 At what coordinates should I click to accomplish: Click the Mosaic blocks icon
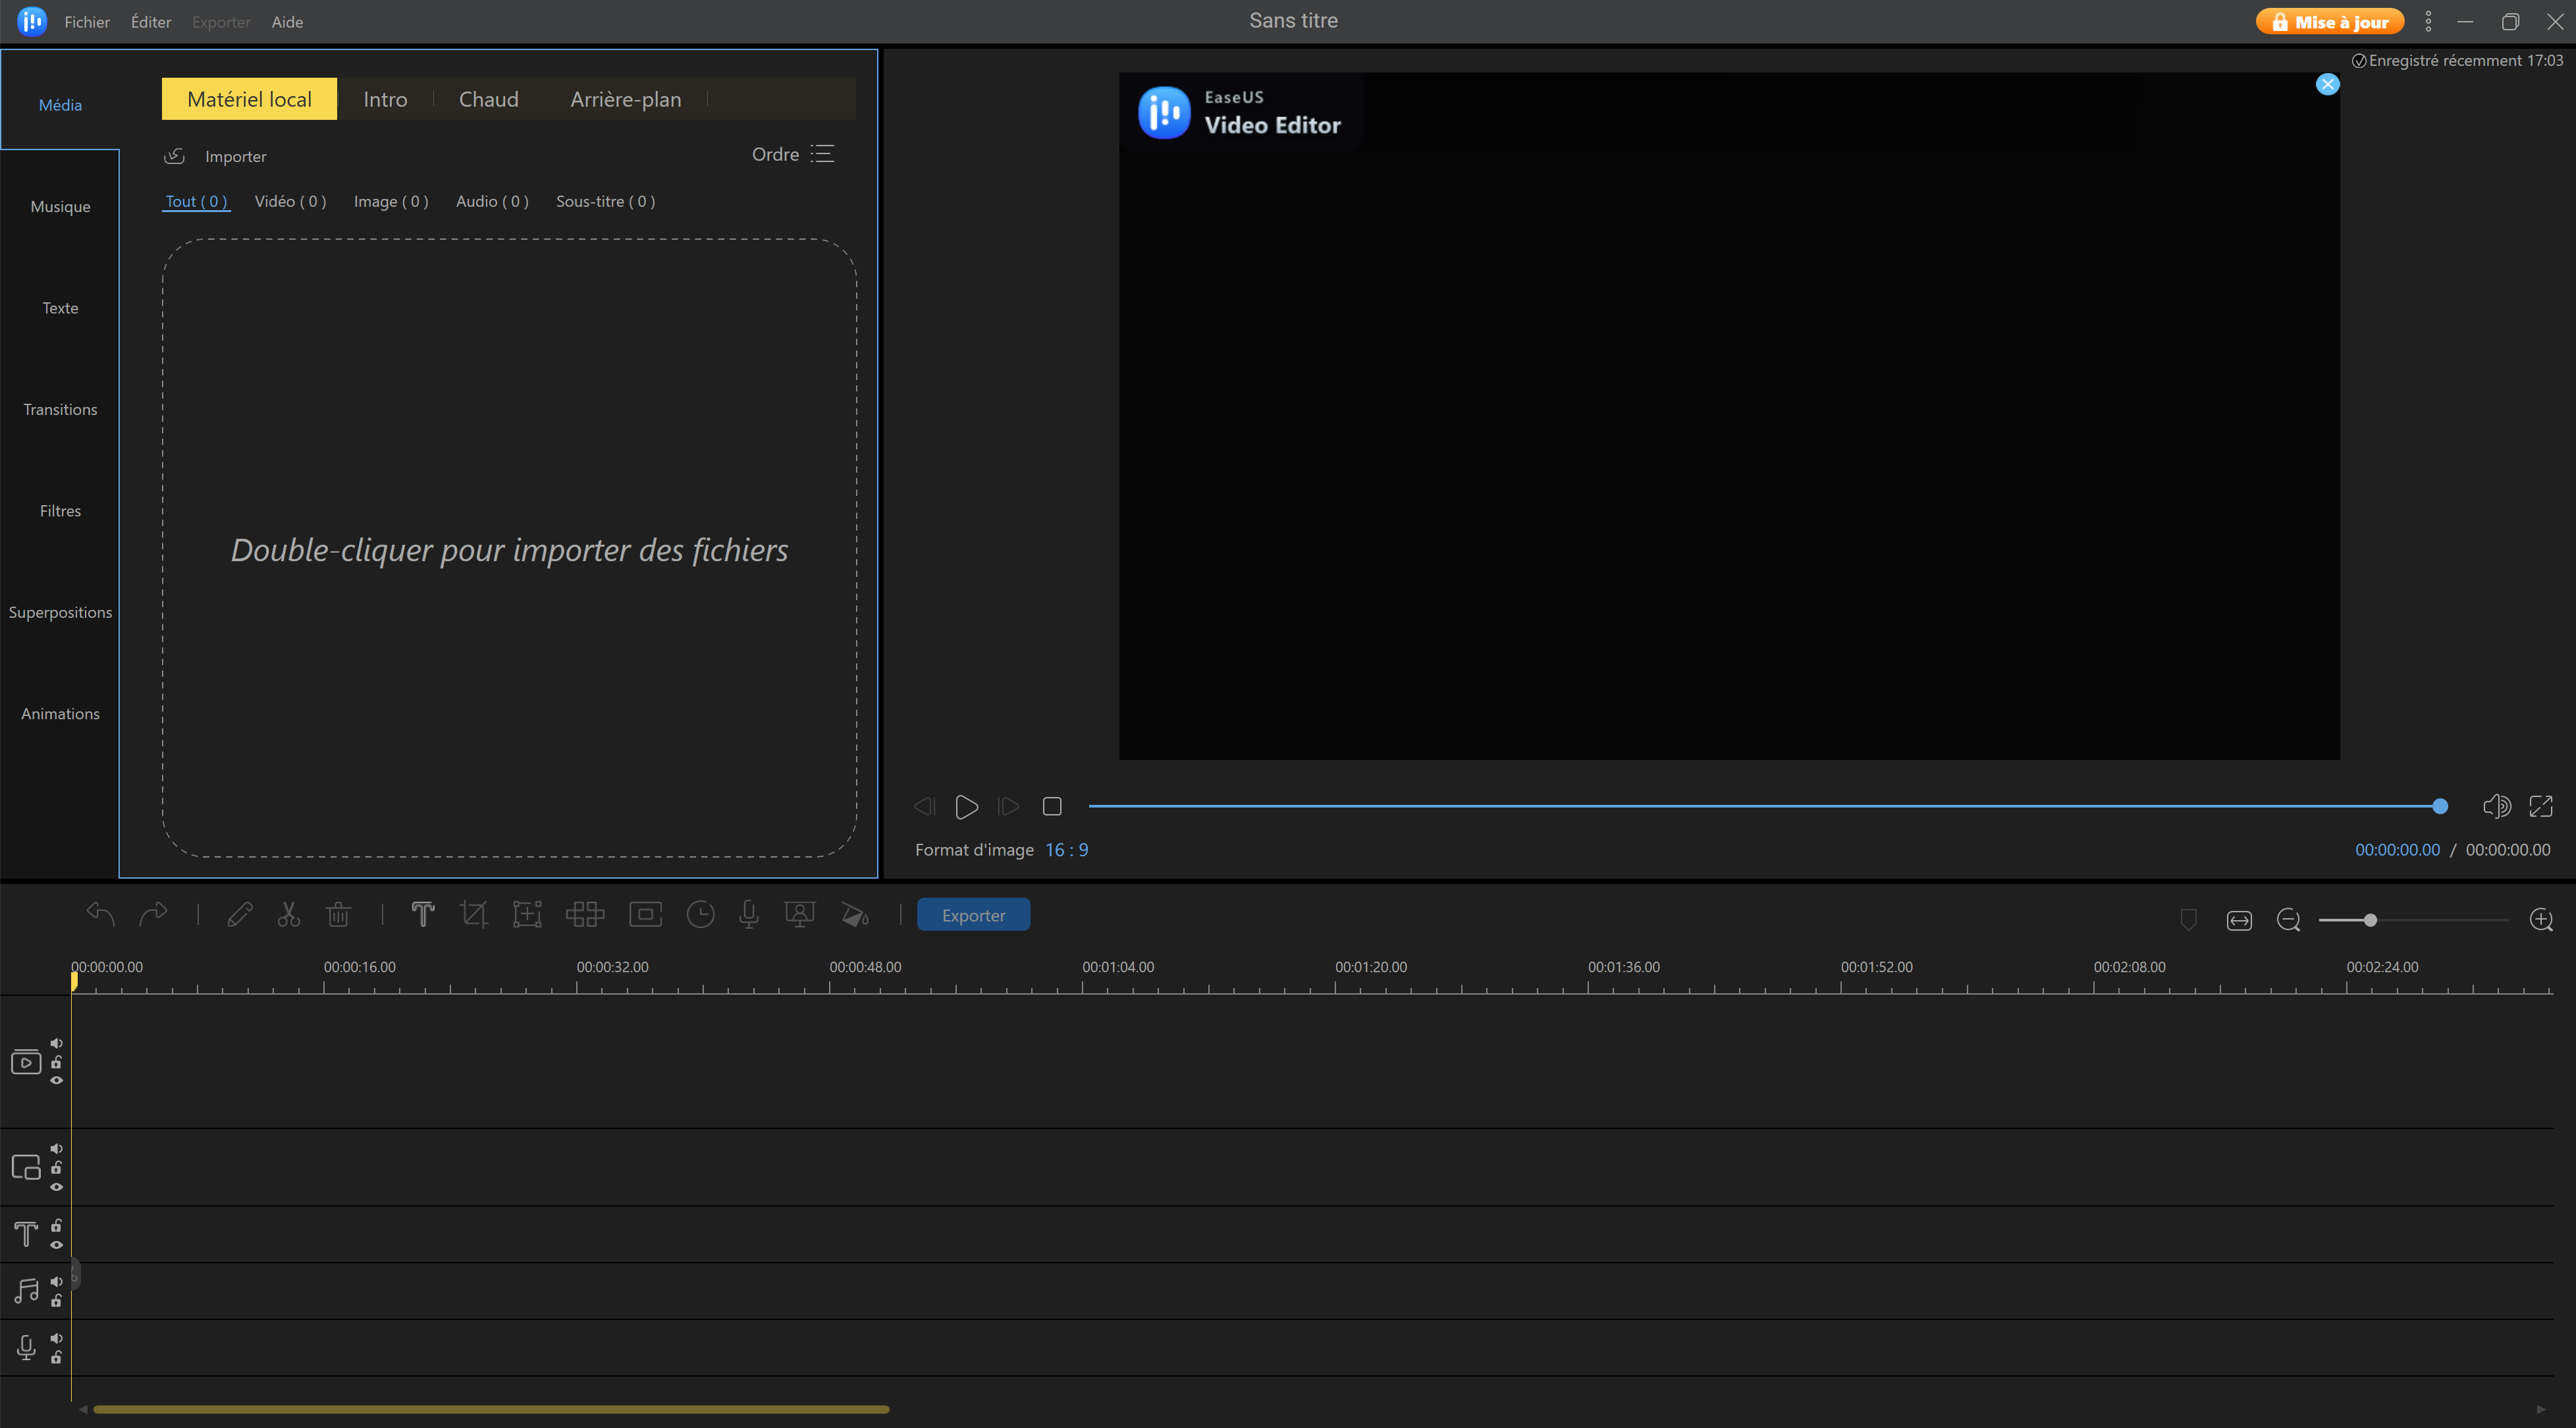(585, 915)
